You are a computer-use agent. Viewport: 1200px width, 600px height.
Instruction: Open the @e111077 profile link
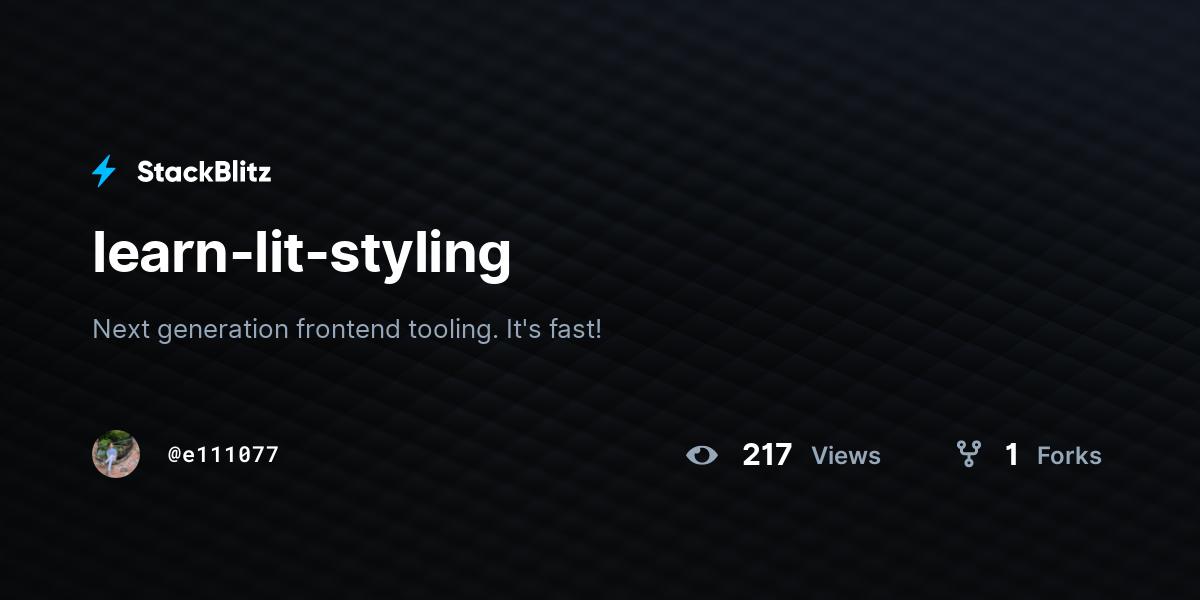(223, 454)
